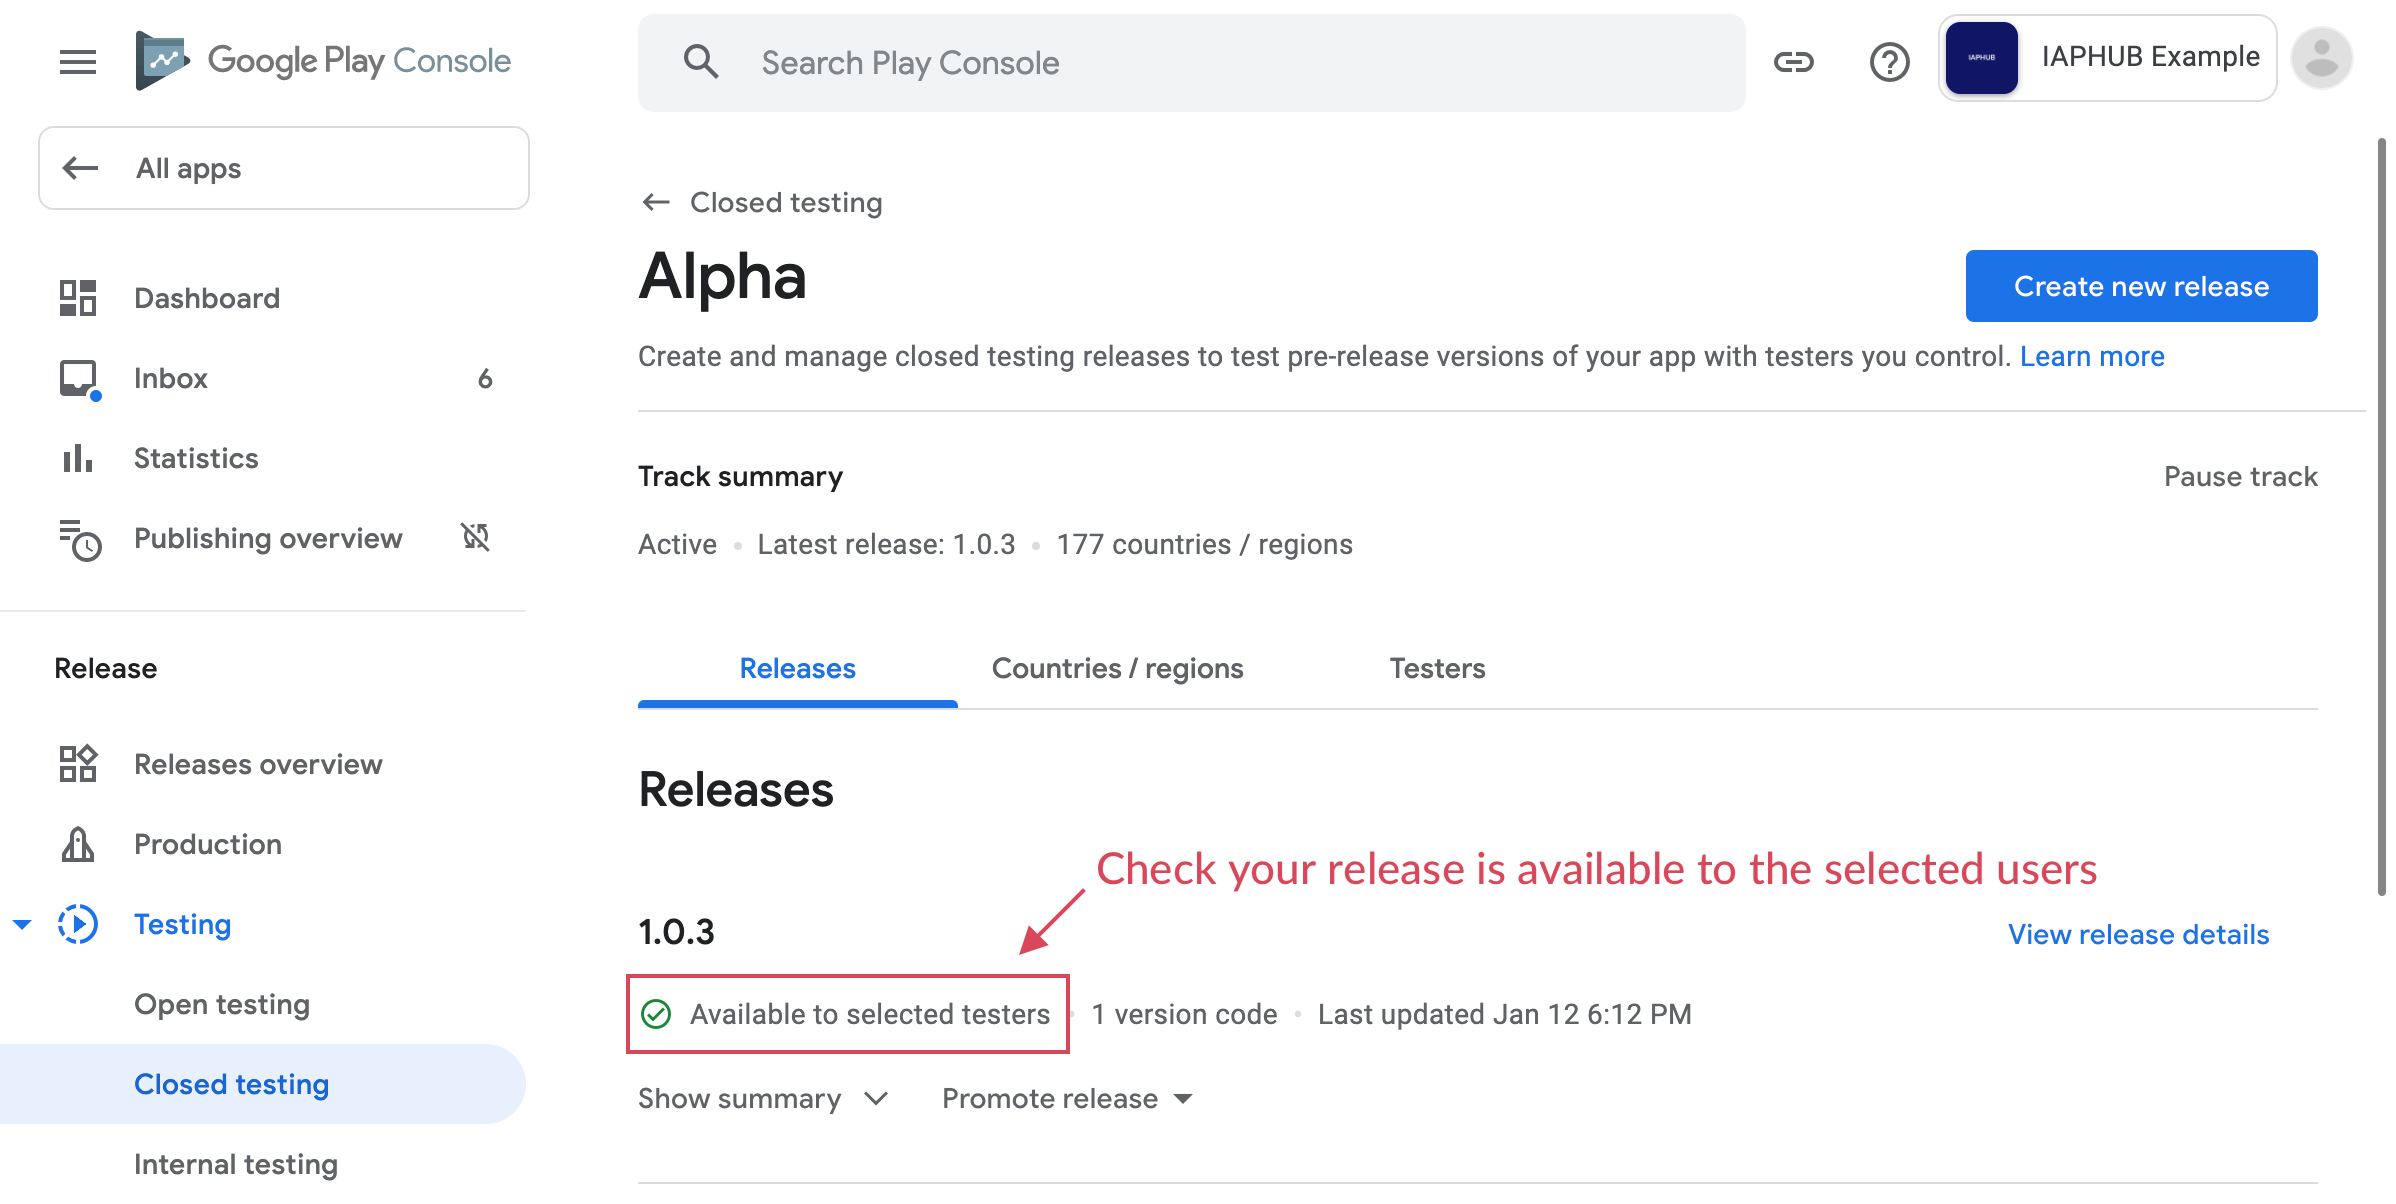Viewport: 2396px width, 1204px height.
Task: Collapse the Testing section arrow
Action: [x=22, y=924]
